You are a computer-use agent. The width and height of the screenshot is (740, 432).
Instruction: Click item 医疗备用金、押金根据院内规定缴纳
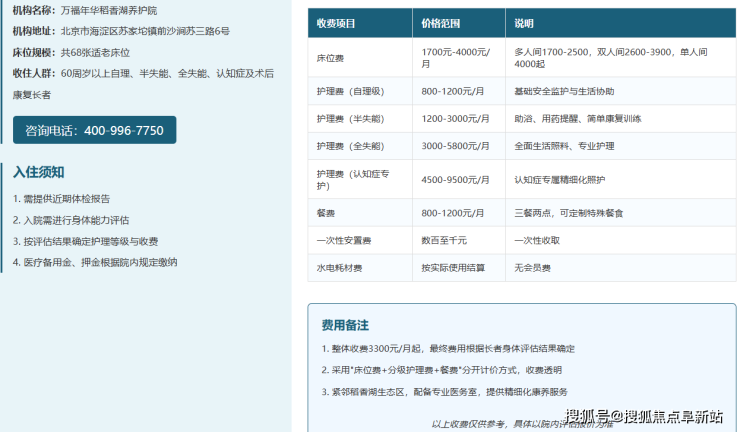95,262
